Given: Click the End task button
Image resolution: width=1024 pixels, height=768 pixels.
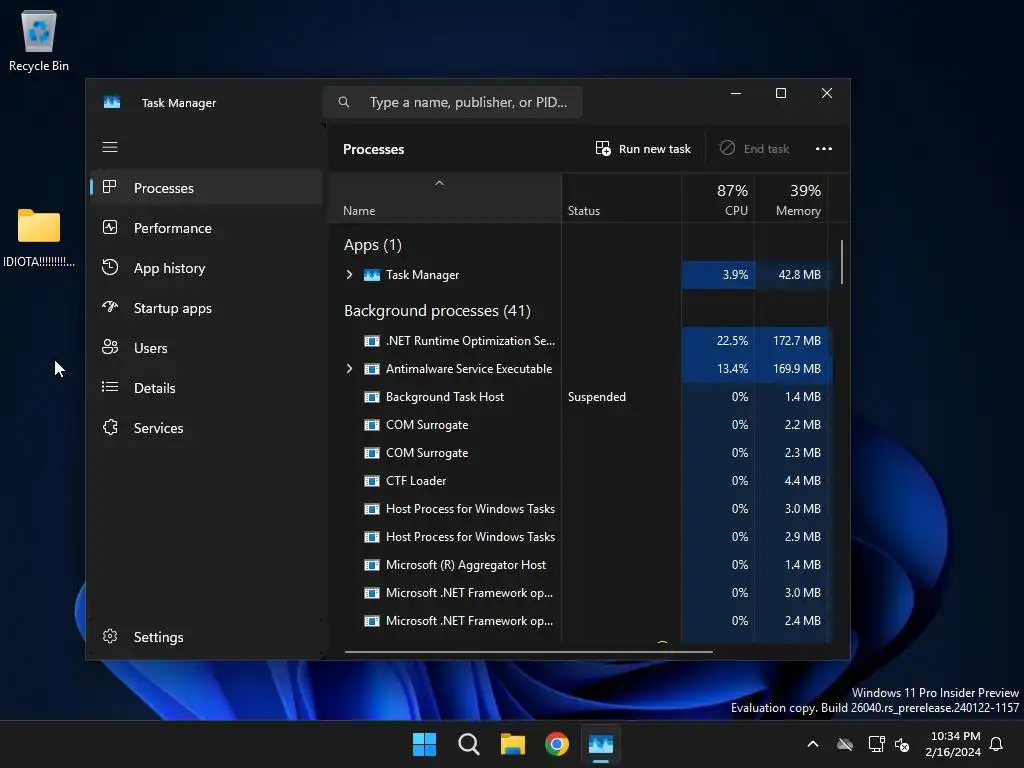Looking at the screenshot, I should (755, 149).
